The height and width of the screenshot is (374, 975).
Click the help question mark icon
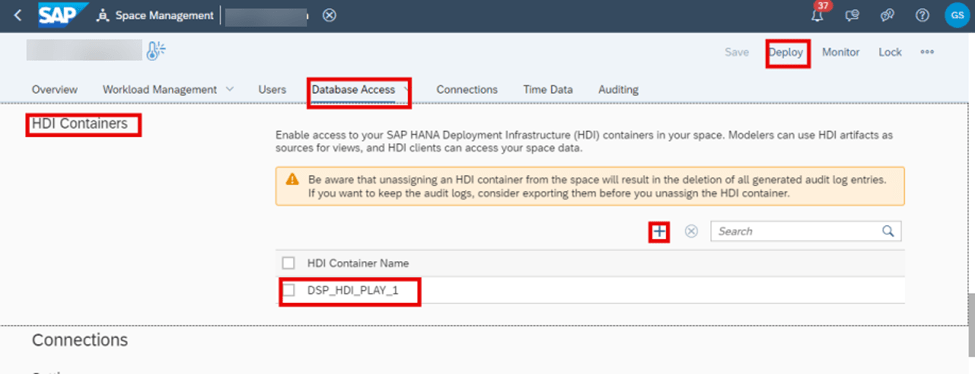(x=922, y=16)
